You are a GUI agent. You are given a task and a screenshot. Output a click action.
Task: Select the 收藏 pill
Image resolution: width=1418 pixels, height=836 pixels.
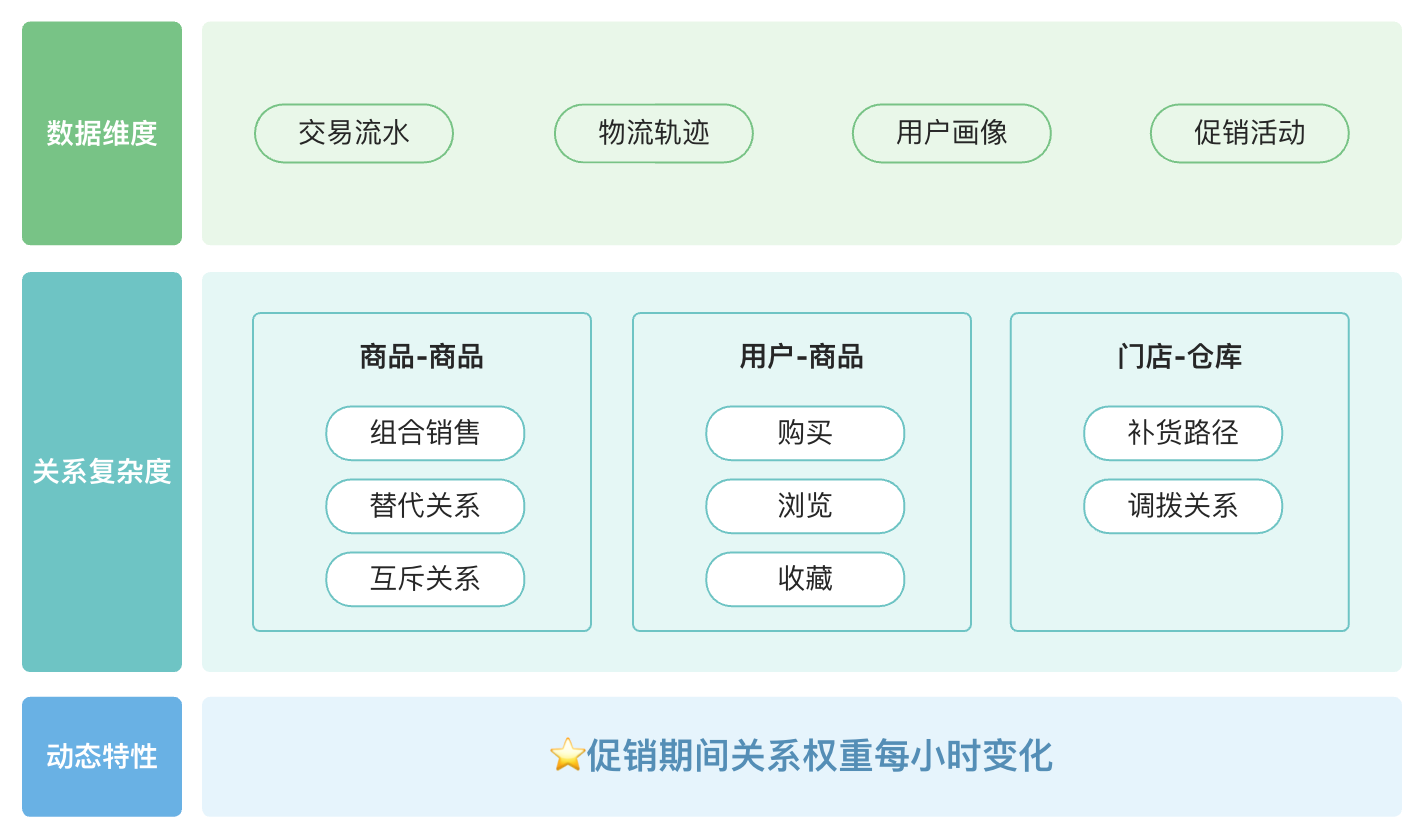[805, 579]
